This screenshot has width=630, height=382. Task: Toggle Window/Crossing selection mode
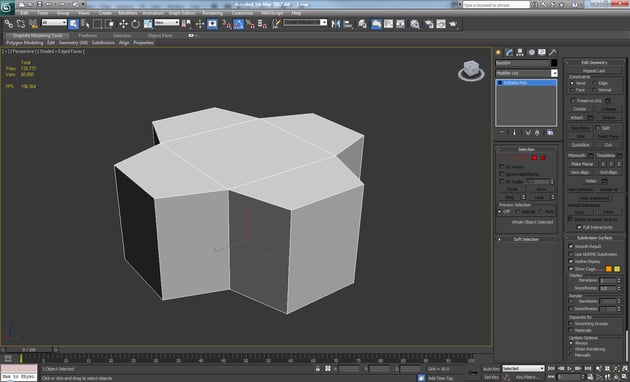click(x=109, y=24)
